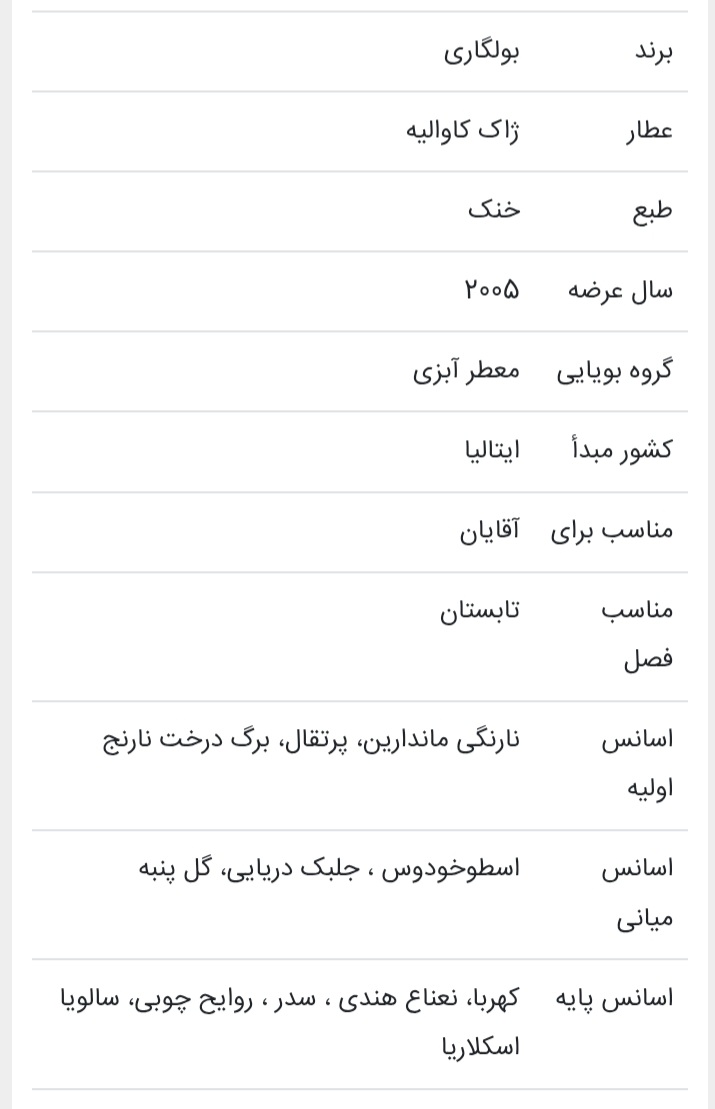Click the season value تابستان
Image resolution: width=715 pixels, height=1109 pixels.
(x=480, y=610)
